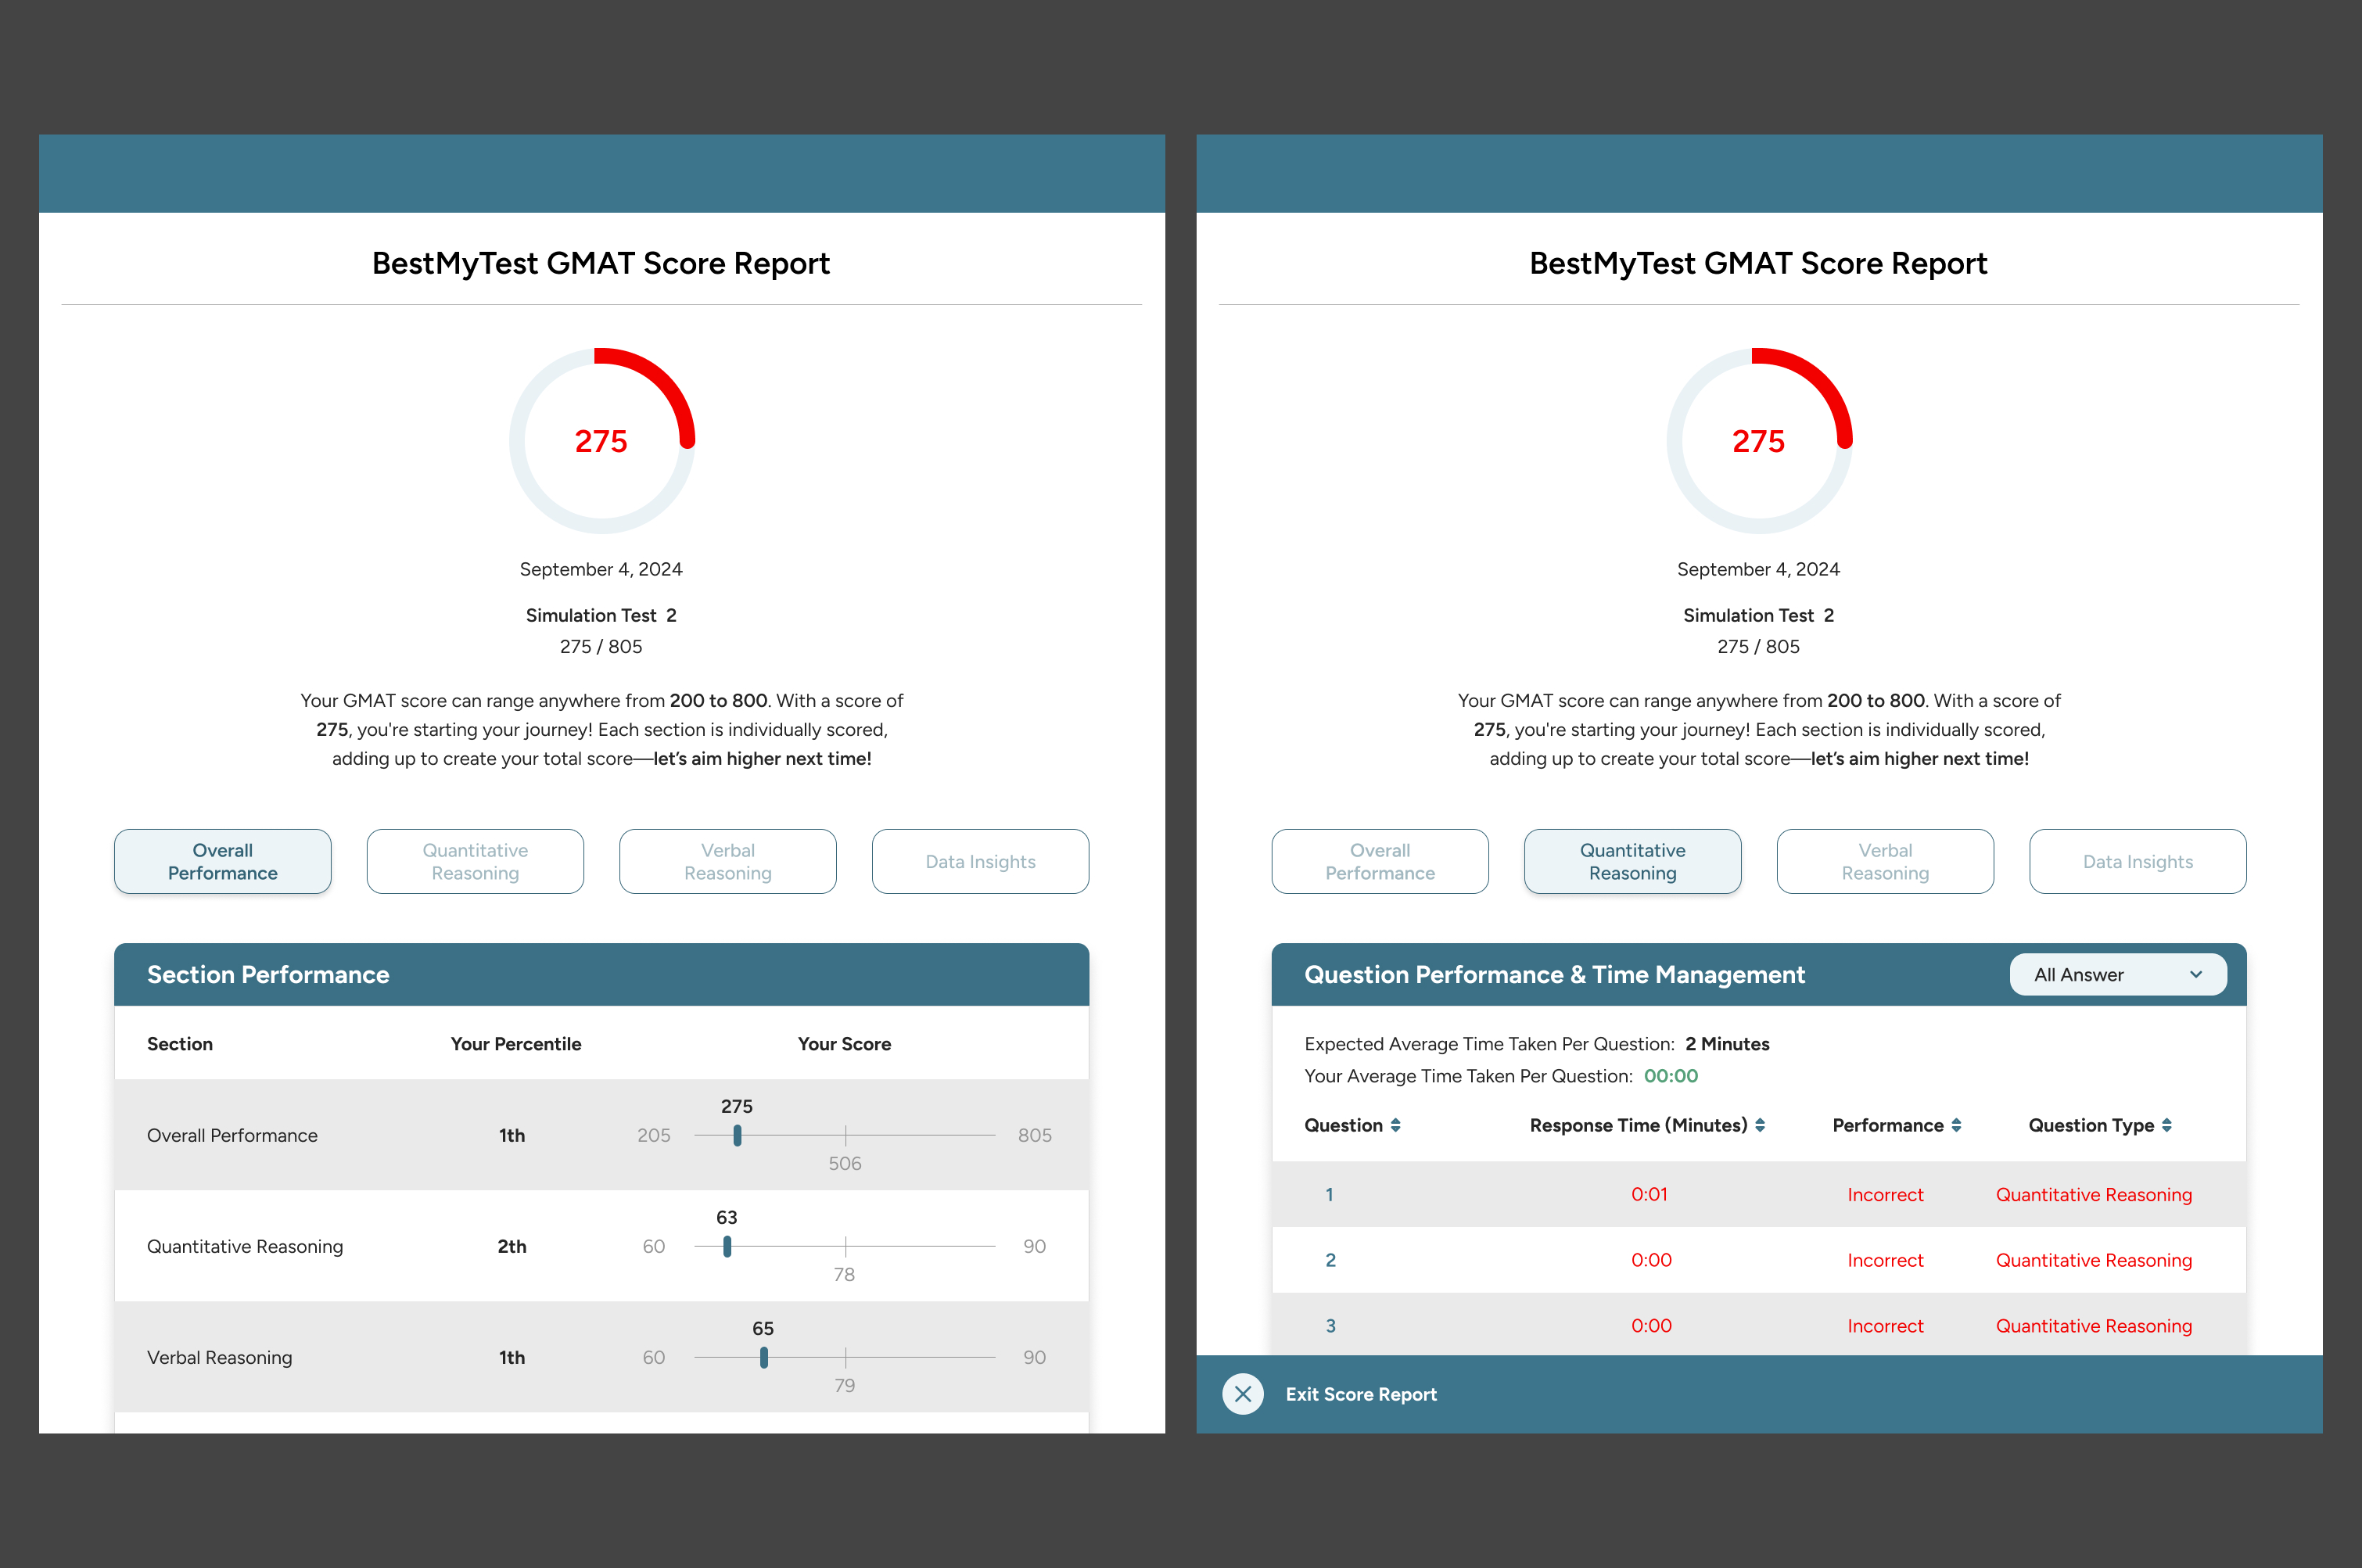Click Question Performance & Time Management header
The height and width of the screenshot is (1568, 2362).
pyautogui.click(x=1555, y=975)
